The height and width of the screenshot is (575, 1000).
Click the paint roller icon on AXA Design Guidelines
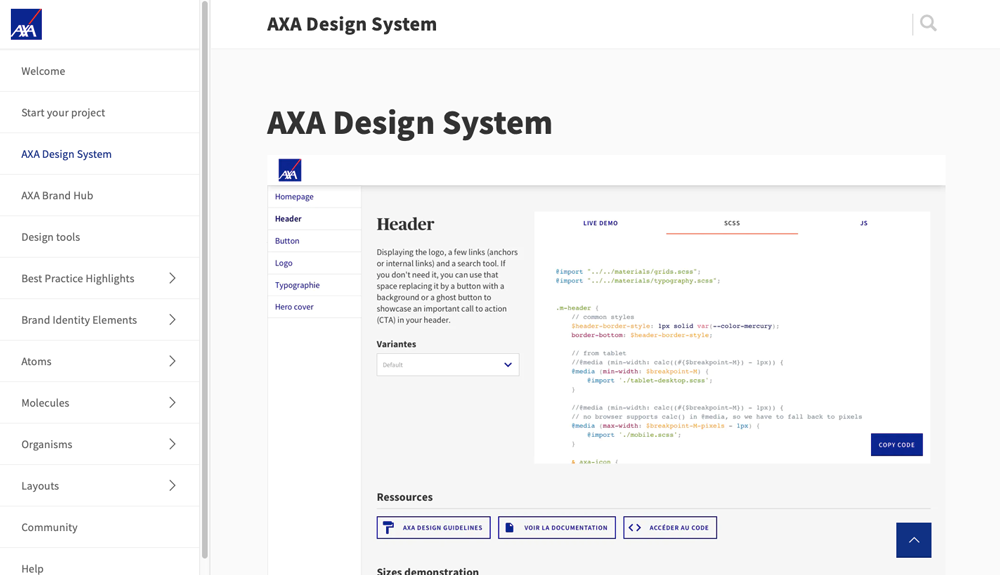tap(388, 527)
